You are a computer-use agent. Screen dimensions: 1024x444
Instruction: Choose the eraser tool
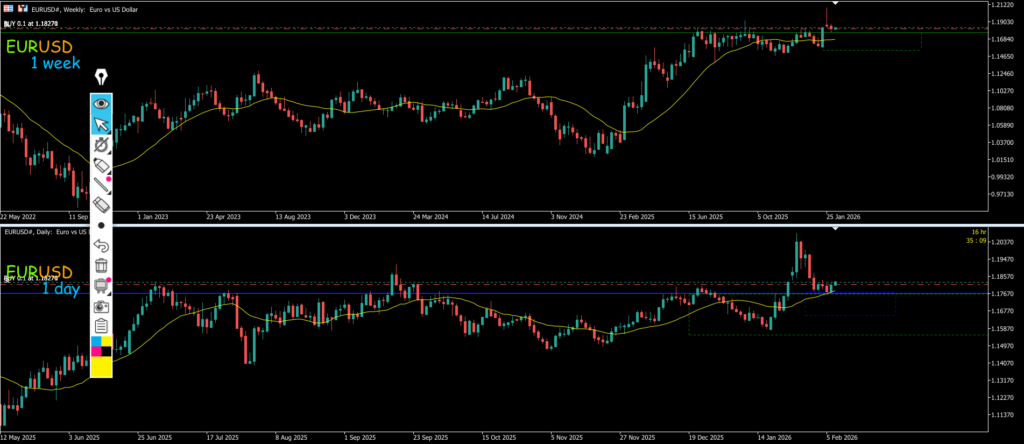point(101,205)
